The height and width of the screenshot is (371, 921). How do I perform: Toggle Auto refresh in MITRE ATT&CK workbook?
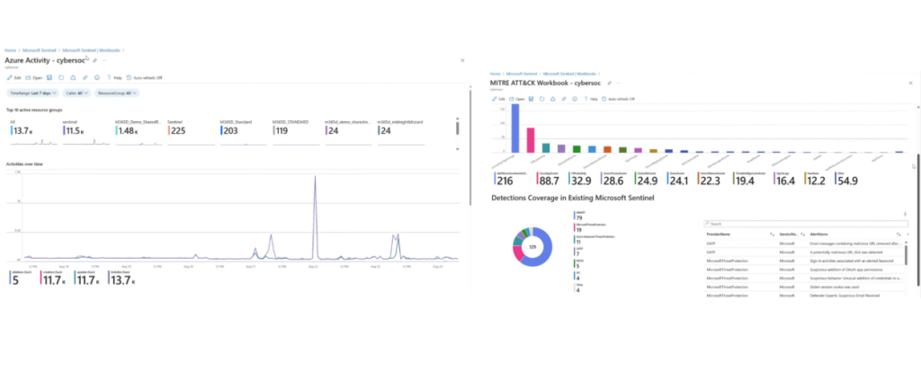[x=619, y=99]
